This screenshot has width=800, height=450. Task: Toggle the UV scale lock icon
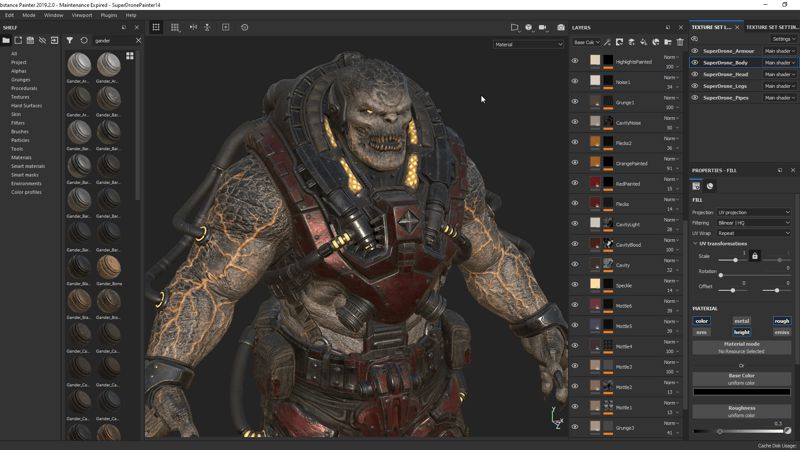coord(755,256)
